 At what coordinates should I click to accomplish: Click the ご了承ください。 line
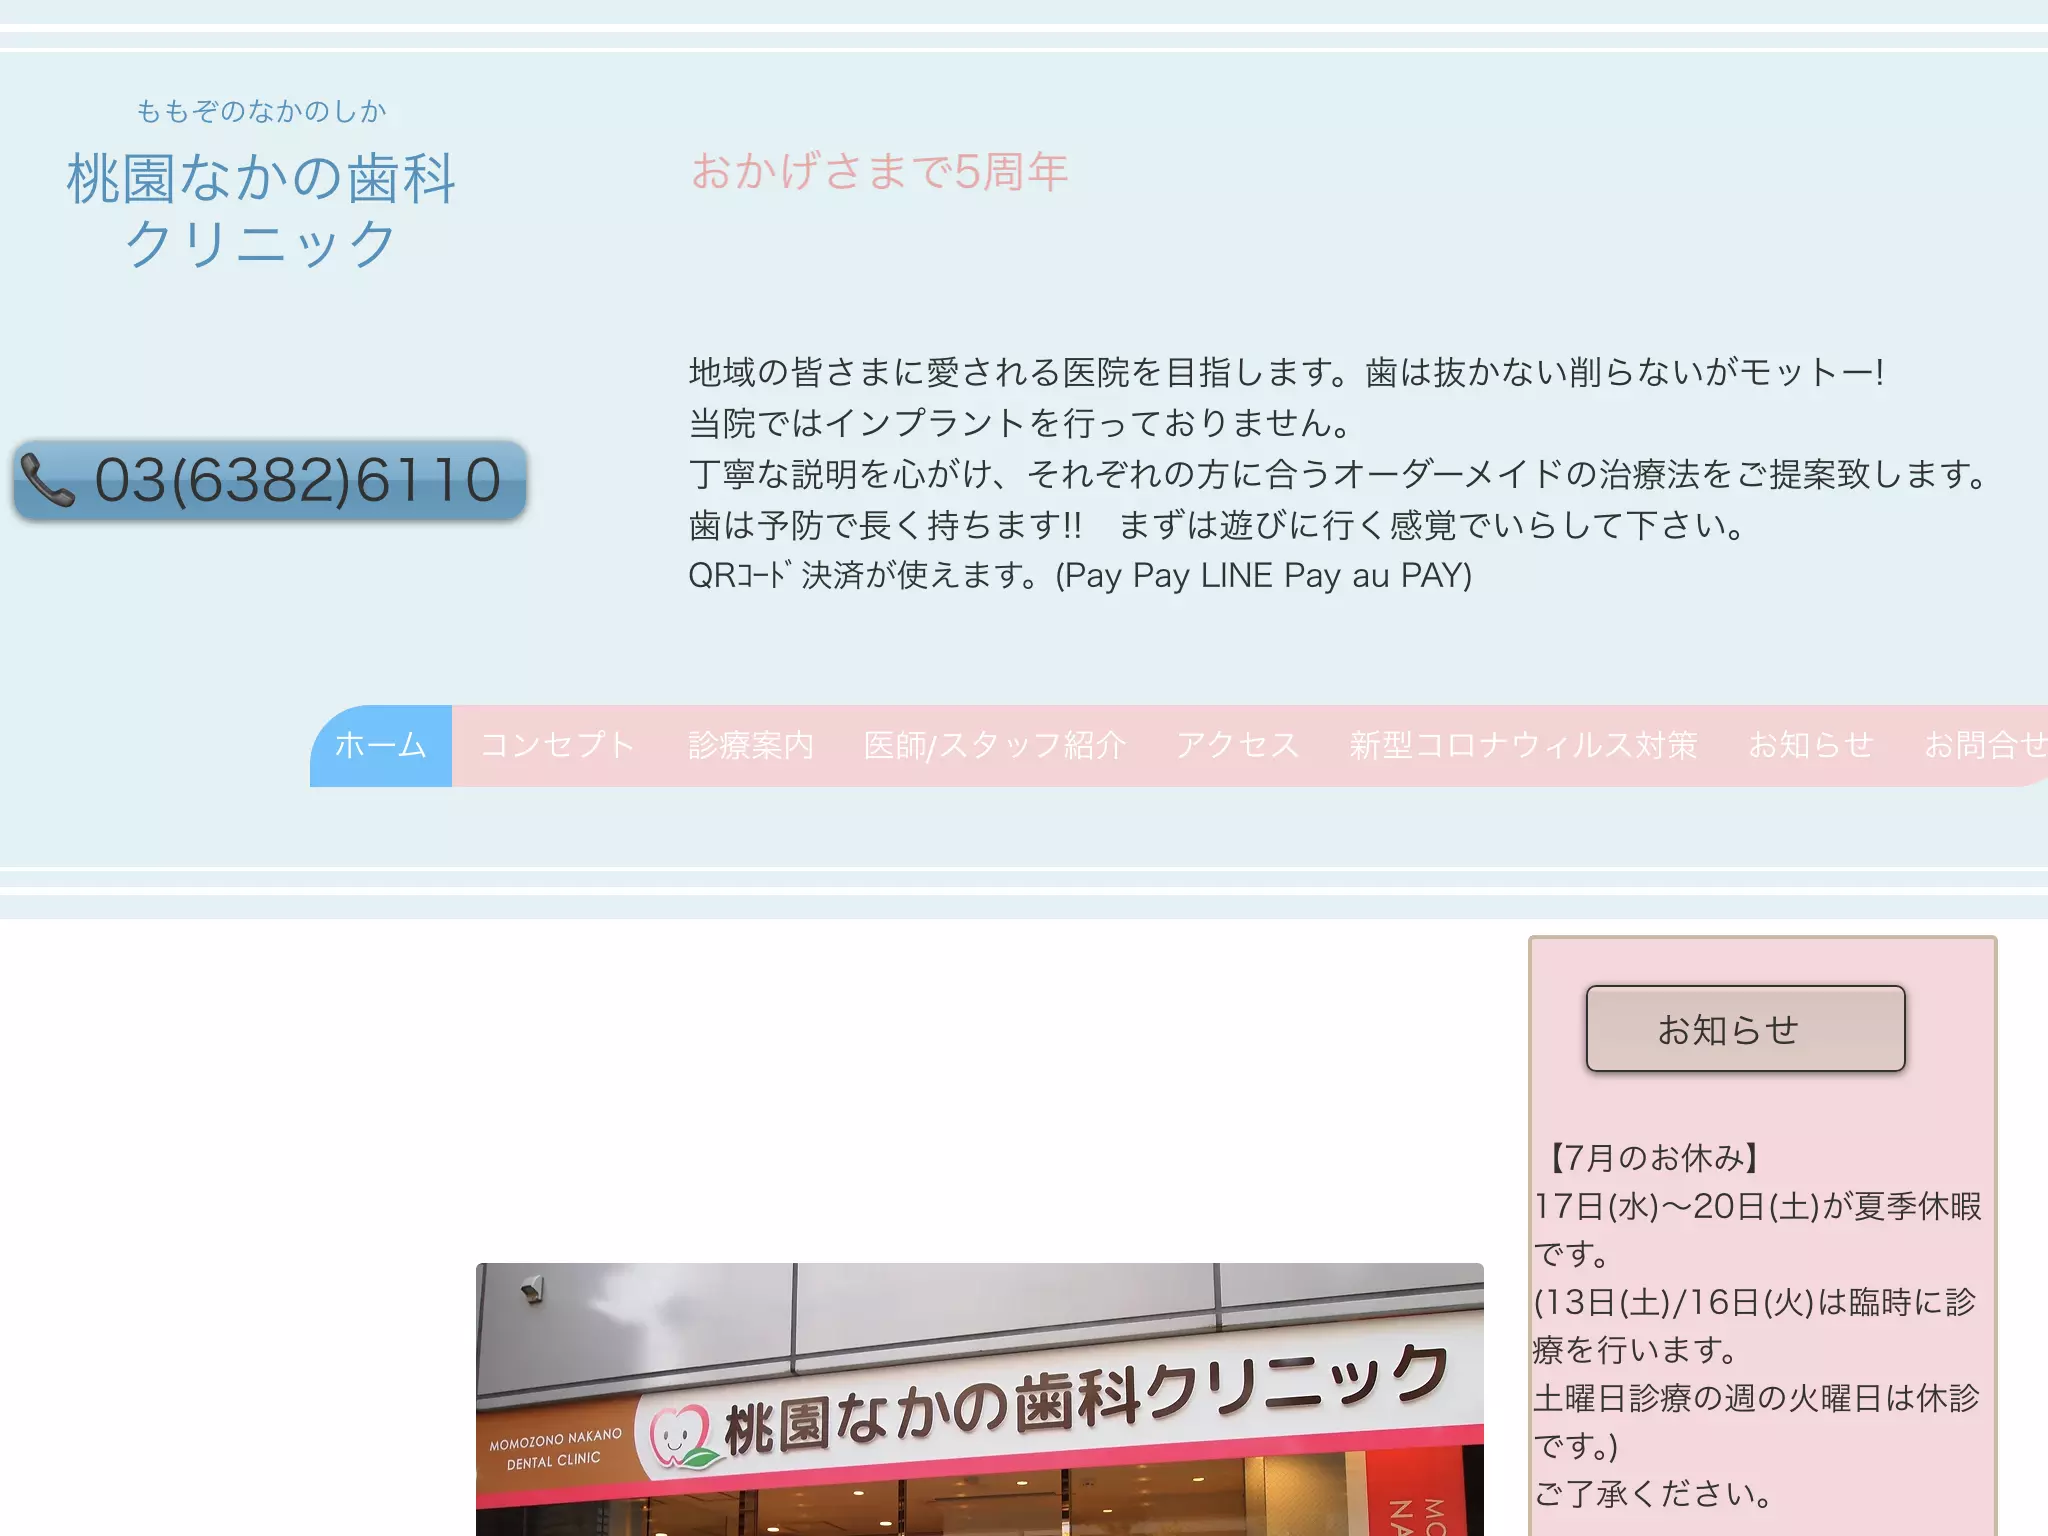tap(1653, 1494)
